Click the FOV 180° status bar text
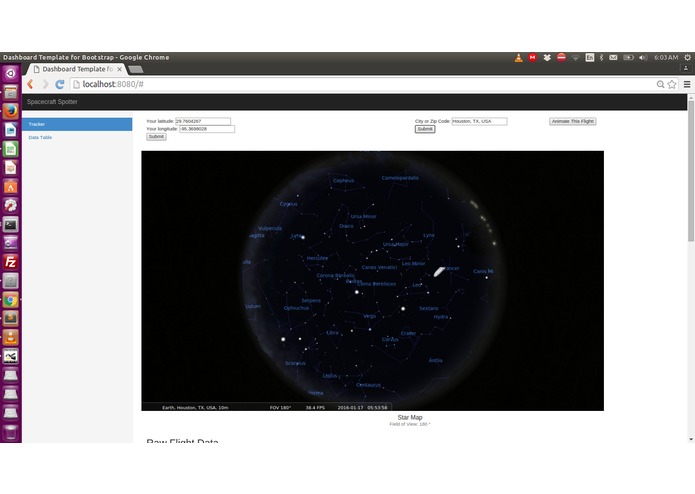 (280, 408)
